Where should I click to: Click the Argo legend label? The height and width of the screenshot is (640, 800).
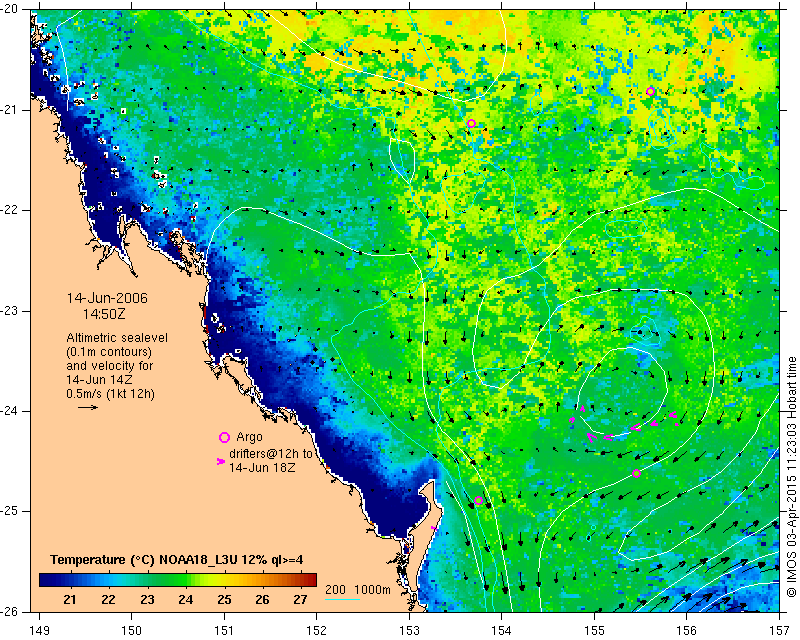click(249, 437)
